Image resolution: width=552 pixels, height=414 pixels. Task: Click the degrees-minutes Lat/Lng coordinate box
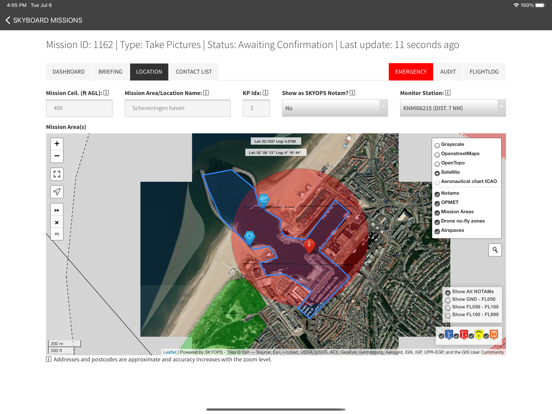click(275, 152)
